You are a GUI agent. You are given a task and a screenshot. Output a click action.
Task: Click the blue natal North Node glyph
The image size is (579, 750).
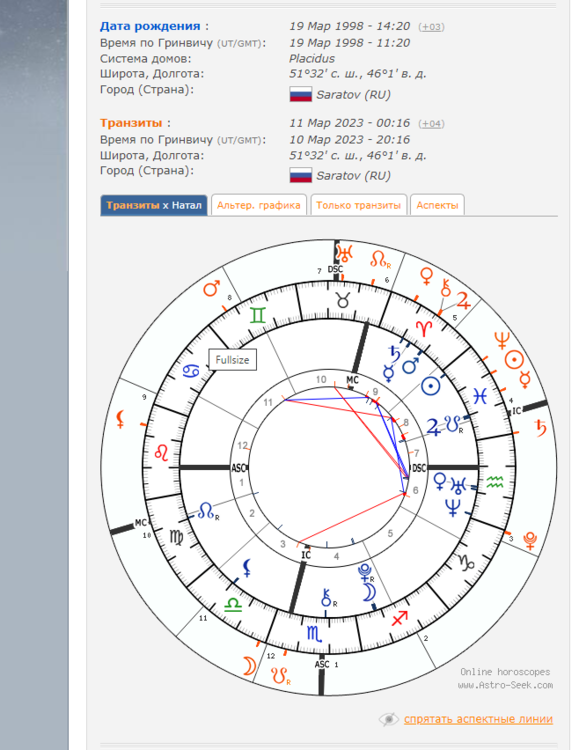point(208,511)
